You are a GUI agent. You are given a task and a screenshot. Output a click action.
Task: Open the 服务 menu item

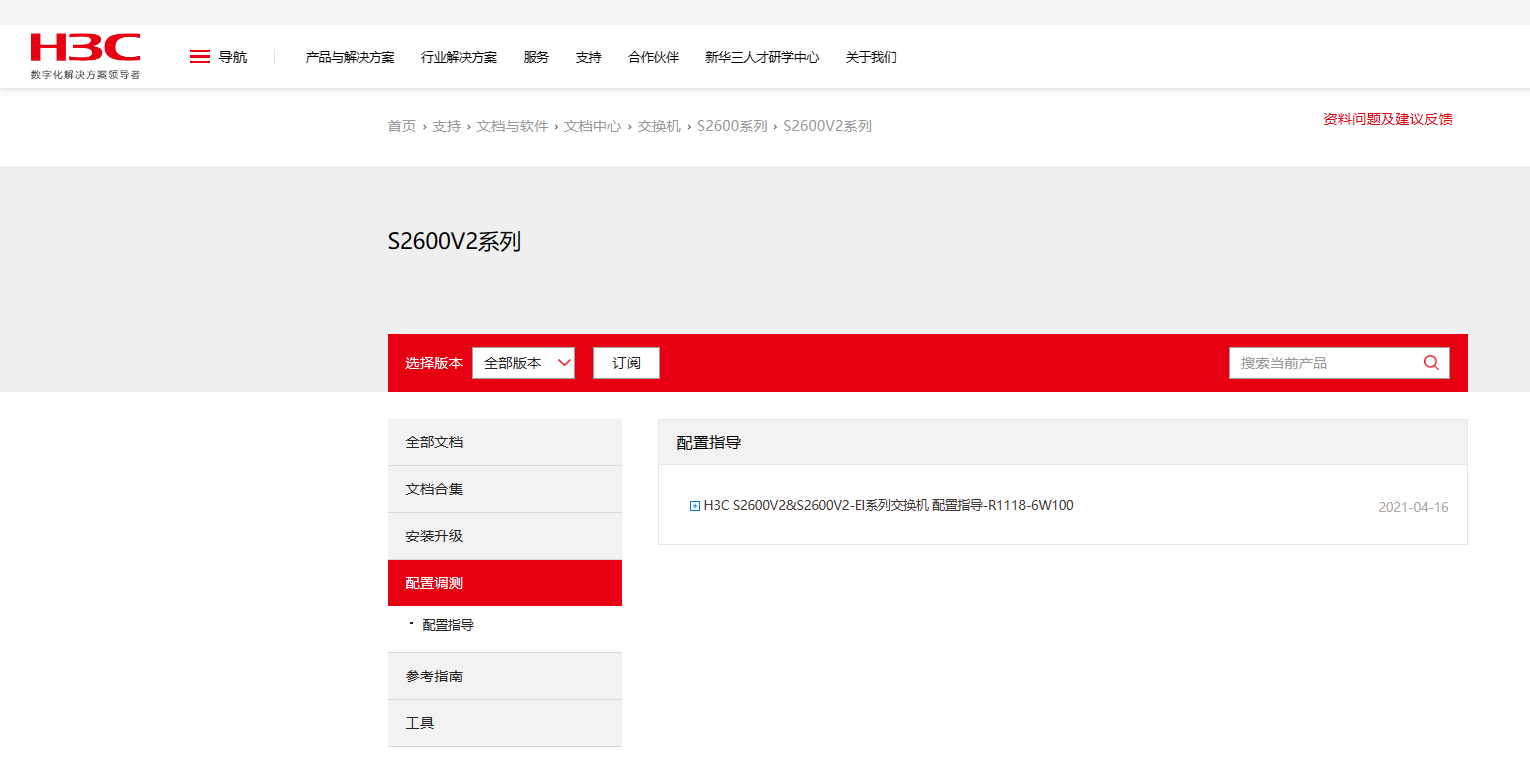pyautogui.click(x=536, y=57)
